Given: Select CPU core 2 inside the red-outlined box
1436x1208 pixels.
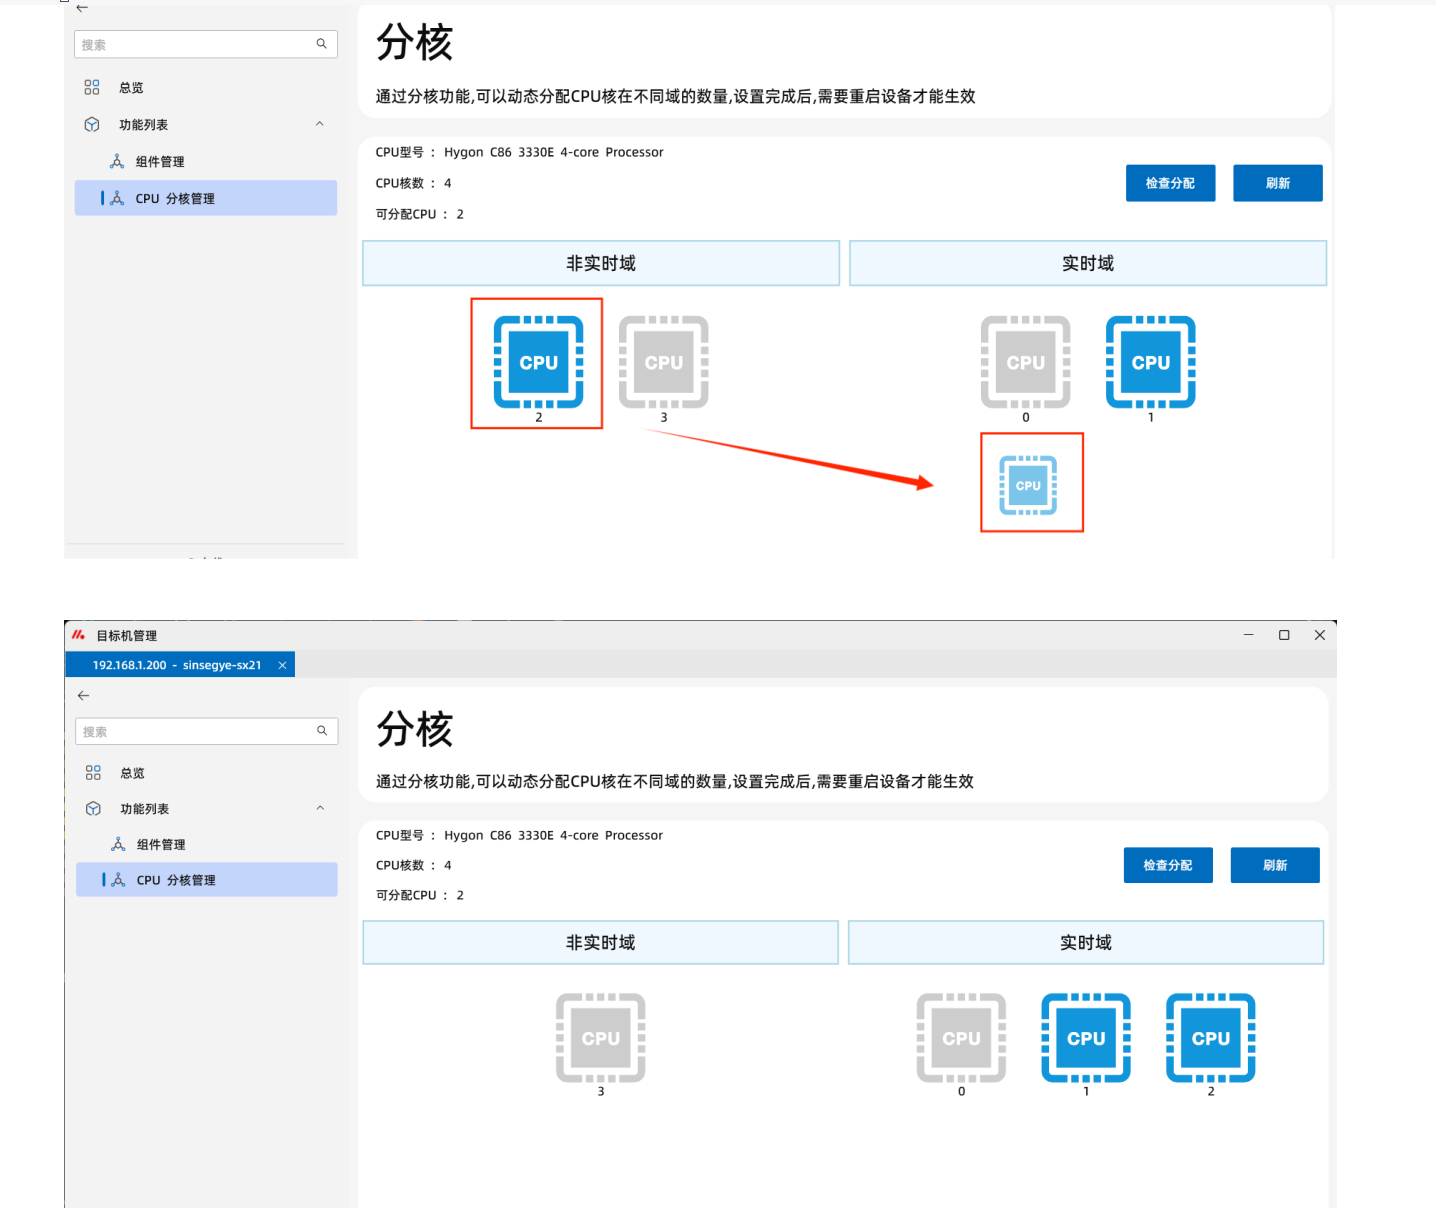Looking at the screenshot, I should pyautogui.click(x=538, y=362).
